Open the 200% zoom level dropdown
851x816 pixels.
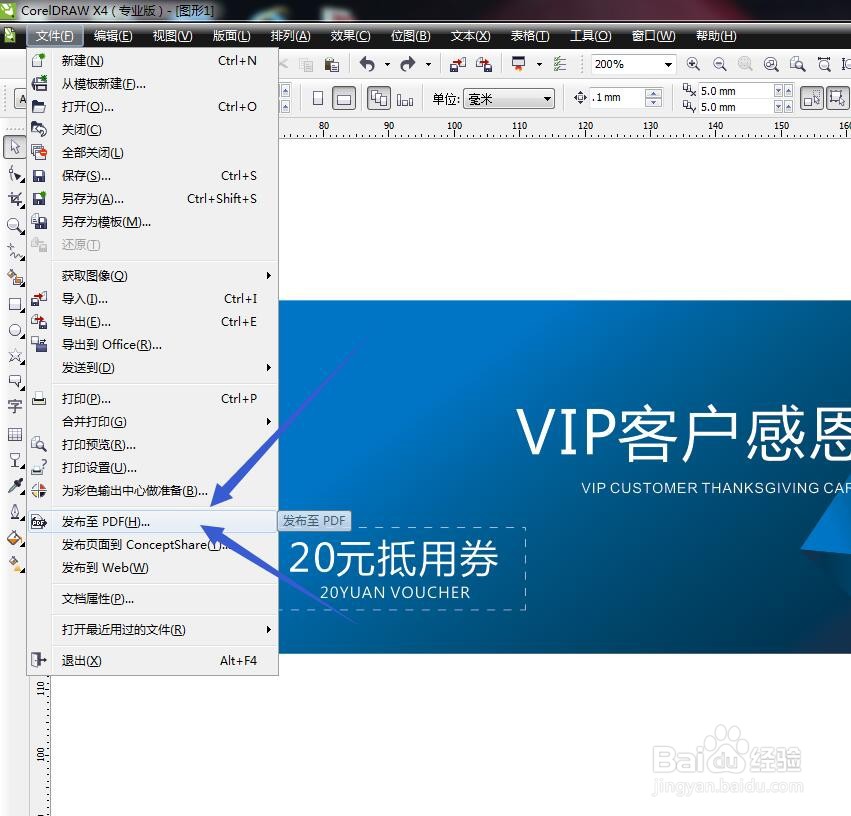pos(668,65)
